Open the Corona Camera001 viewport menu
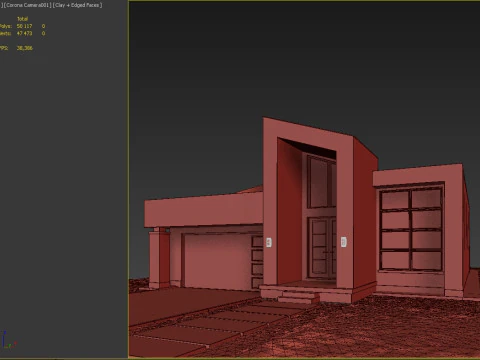480x360 pixels. click(x=27, y=5)
